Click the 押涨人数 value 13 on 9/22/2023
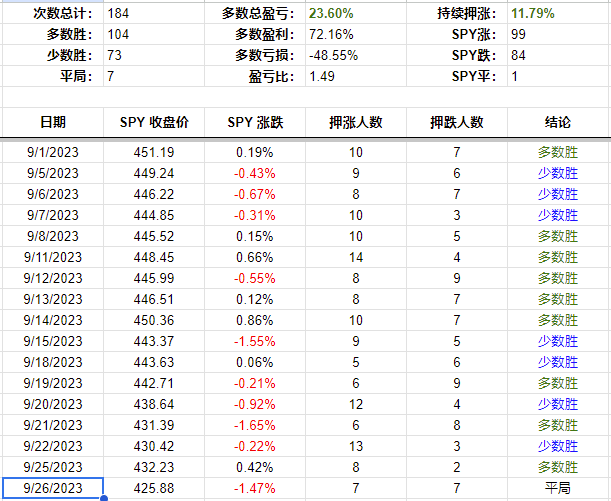The image size is (611, 501). [356, 446]
